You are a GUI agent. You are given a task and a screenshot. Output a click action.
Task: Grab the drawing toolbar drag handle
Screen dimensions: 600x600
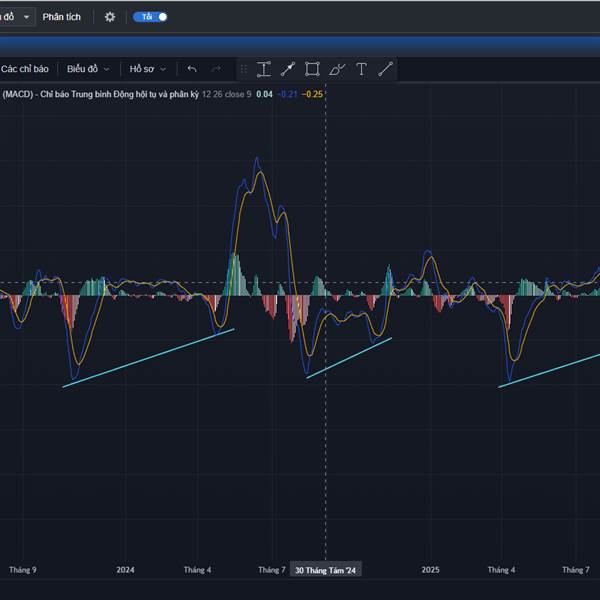(243, 69)
